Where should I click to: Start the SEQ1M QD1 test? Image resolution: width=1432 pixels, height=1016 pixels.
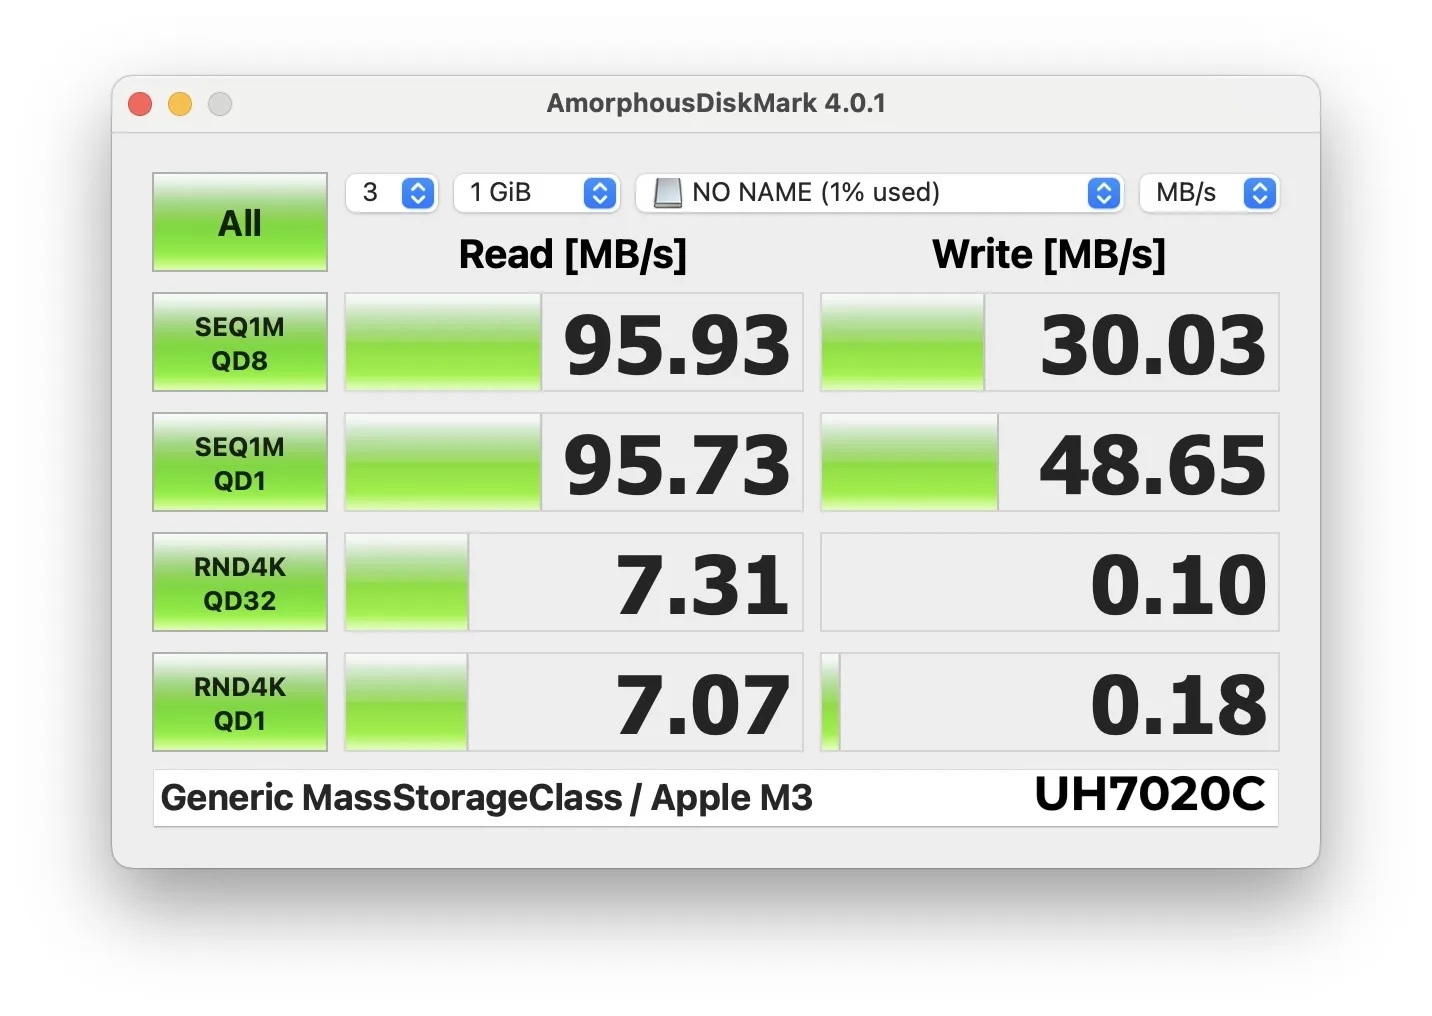coord(240,462)
